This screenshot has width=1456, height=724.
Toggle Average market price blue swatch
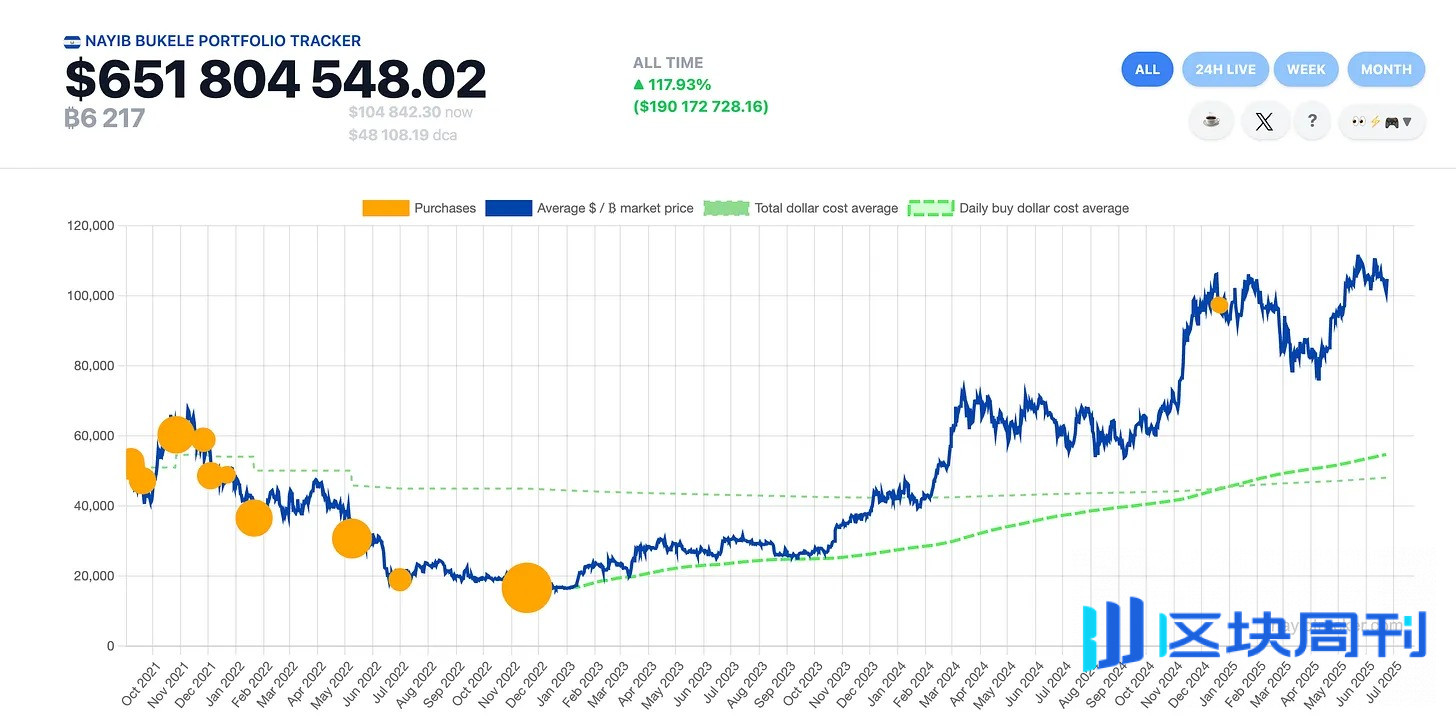pyautogui.click(x=508, y=208)
